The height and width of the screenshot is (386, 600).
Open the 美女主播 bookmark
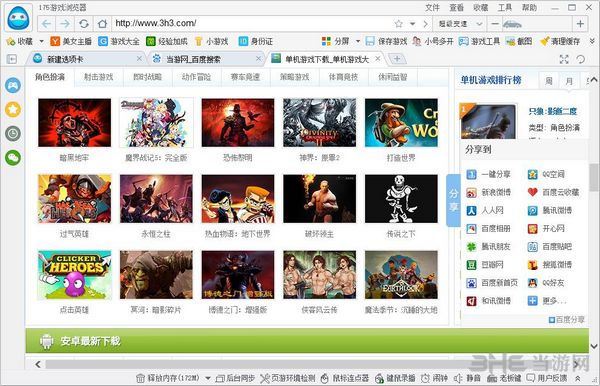(x=71, y=41)
